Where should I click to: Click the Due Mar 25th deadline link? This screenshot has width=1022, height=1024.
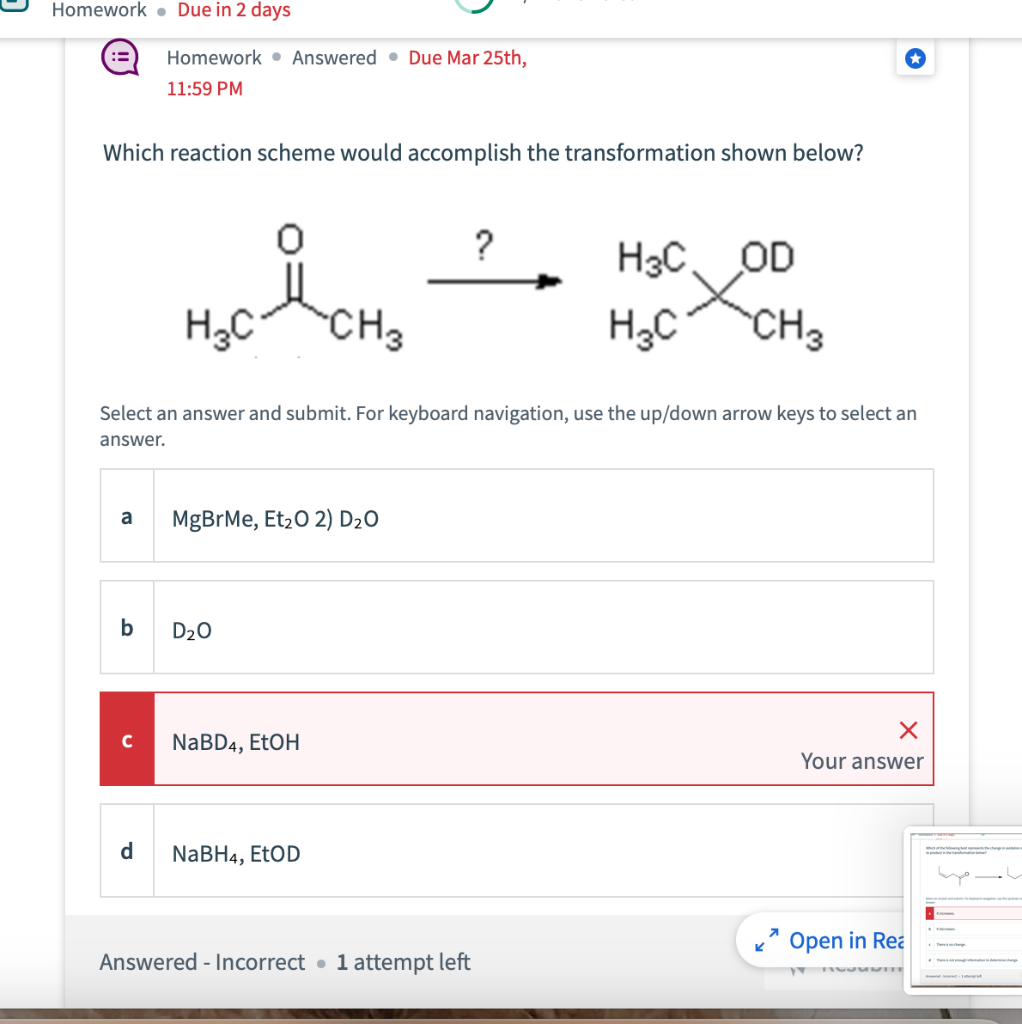pyautogui.click(x=466, y=57)
